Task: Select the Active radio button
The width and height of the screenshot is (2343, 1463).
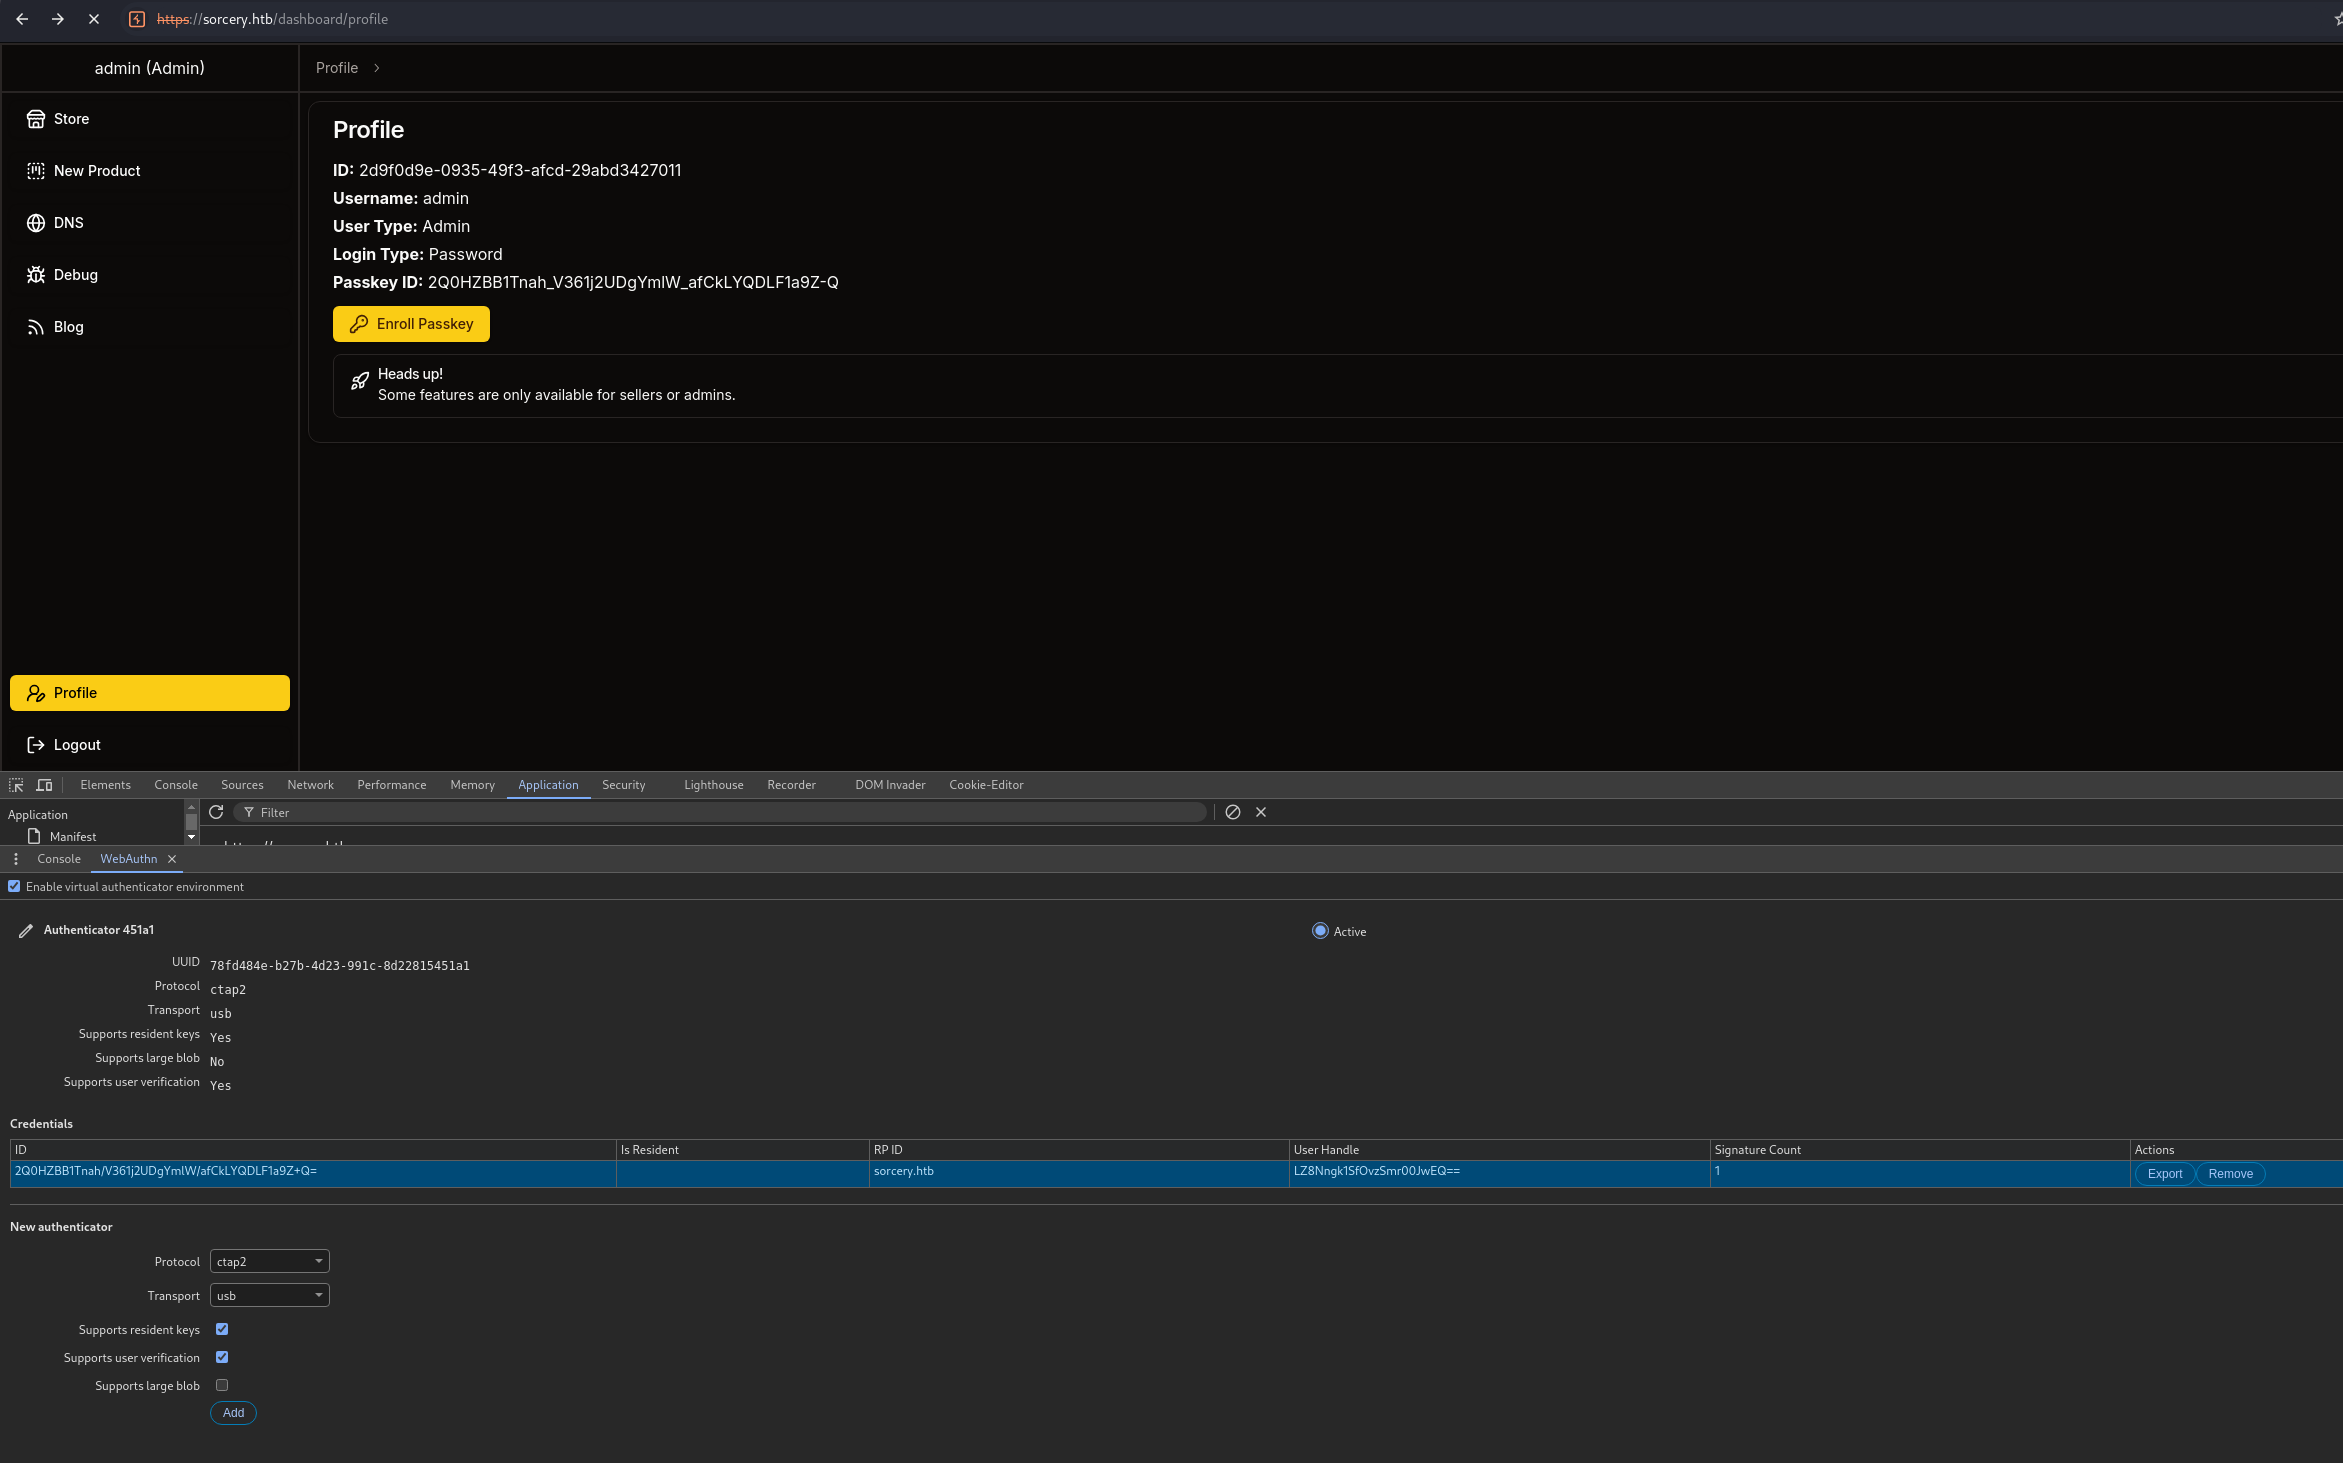Action: pyautogui.click(x=1320, y=930)
